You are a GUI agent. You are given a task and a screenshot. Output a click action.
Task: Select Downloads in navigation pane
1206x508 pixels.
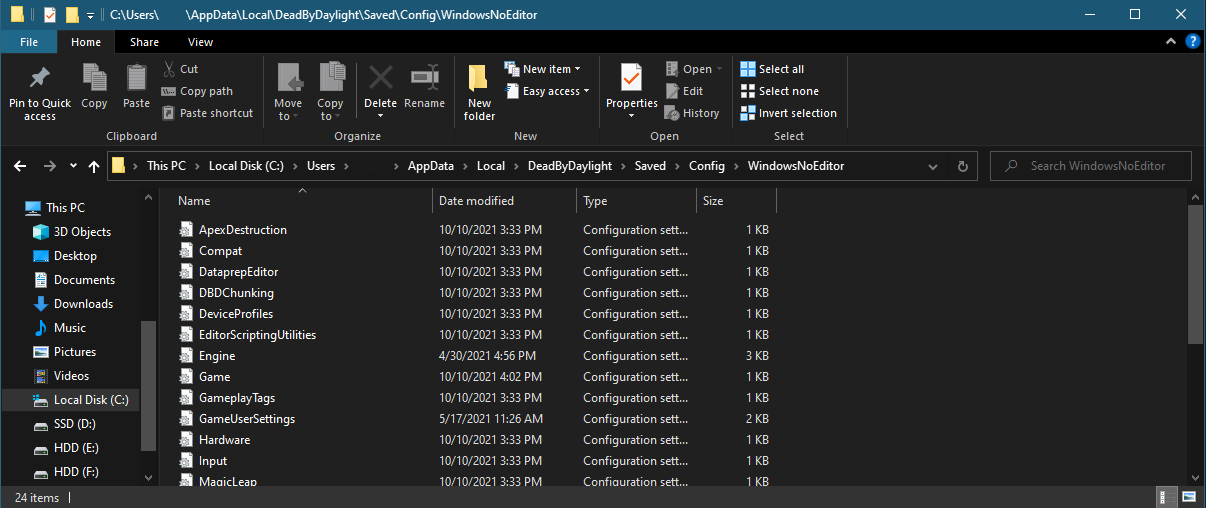(x=83, y=304)
